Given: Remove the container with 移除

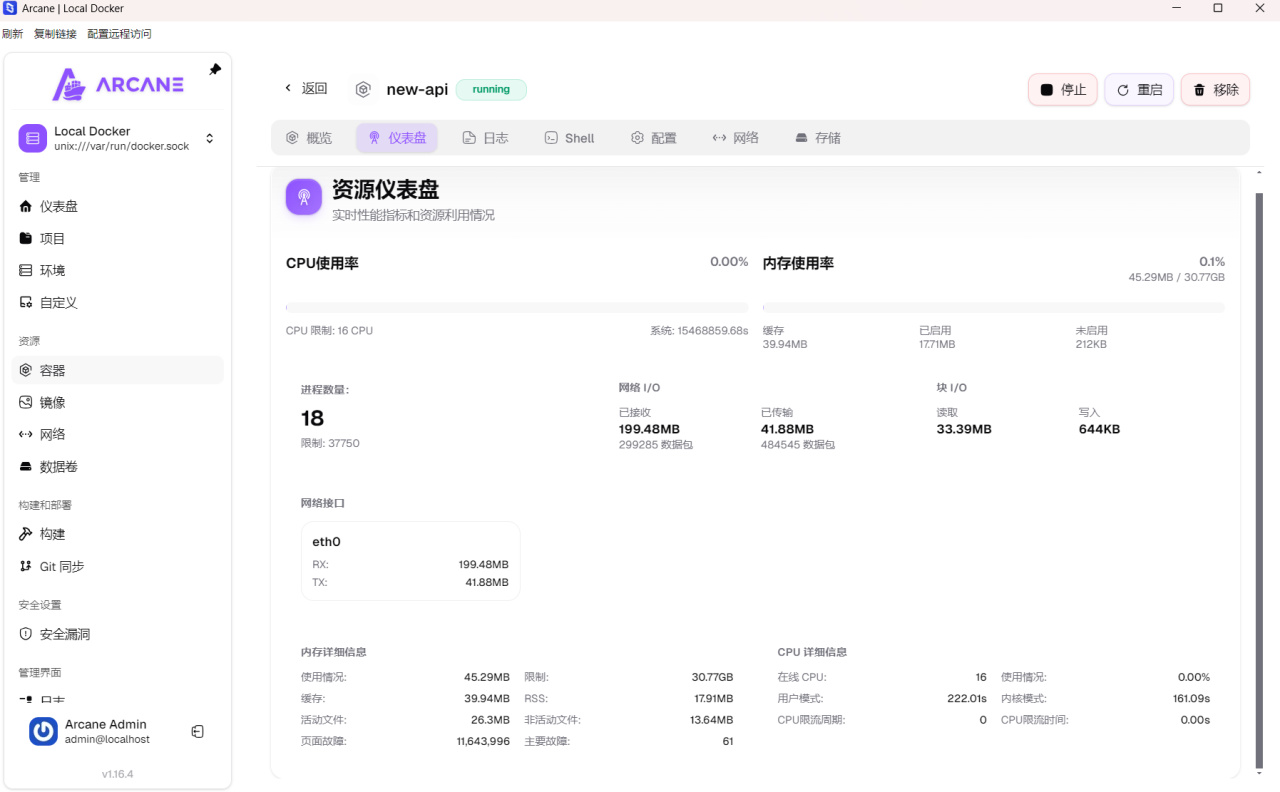Looking at the screenshot, I should coord(1215,89).
